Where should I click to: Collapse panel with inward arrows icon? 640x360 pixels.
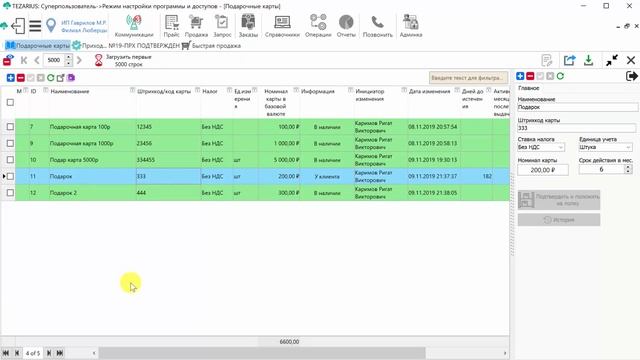(x=611, y=60)
